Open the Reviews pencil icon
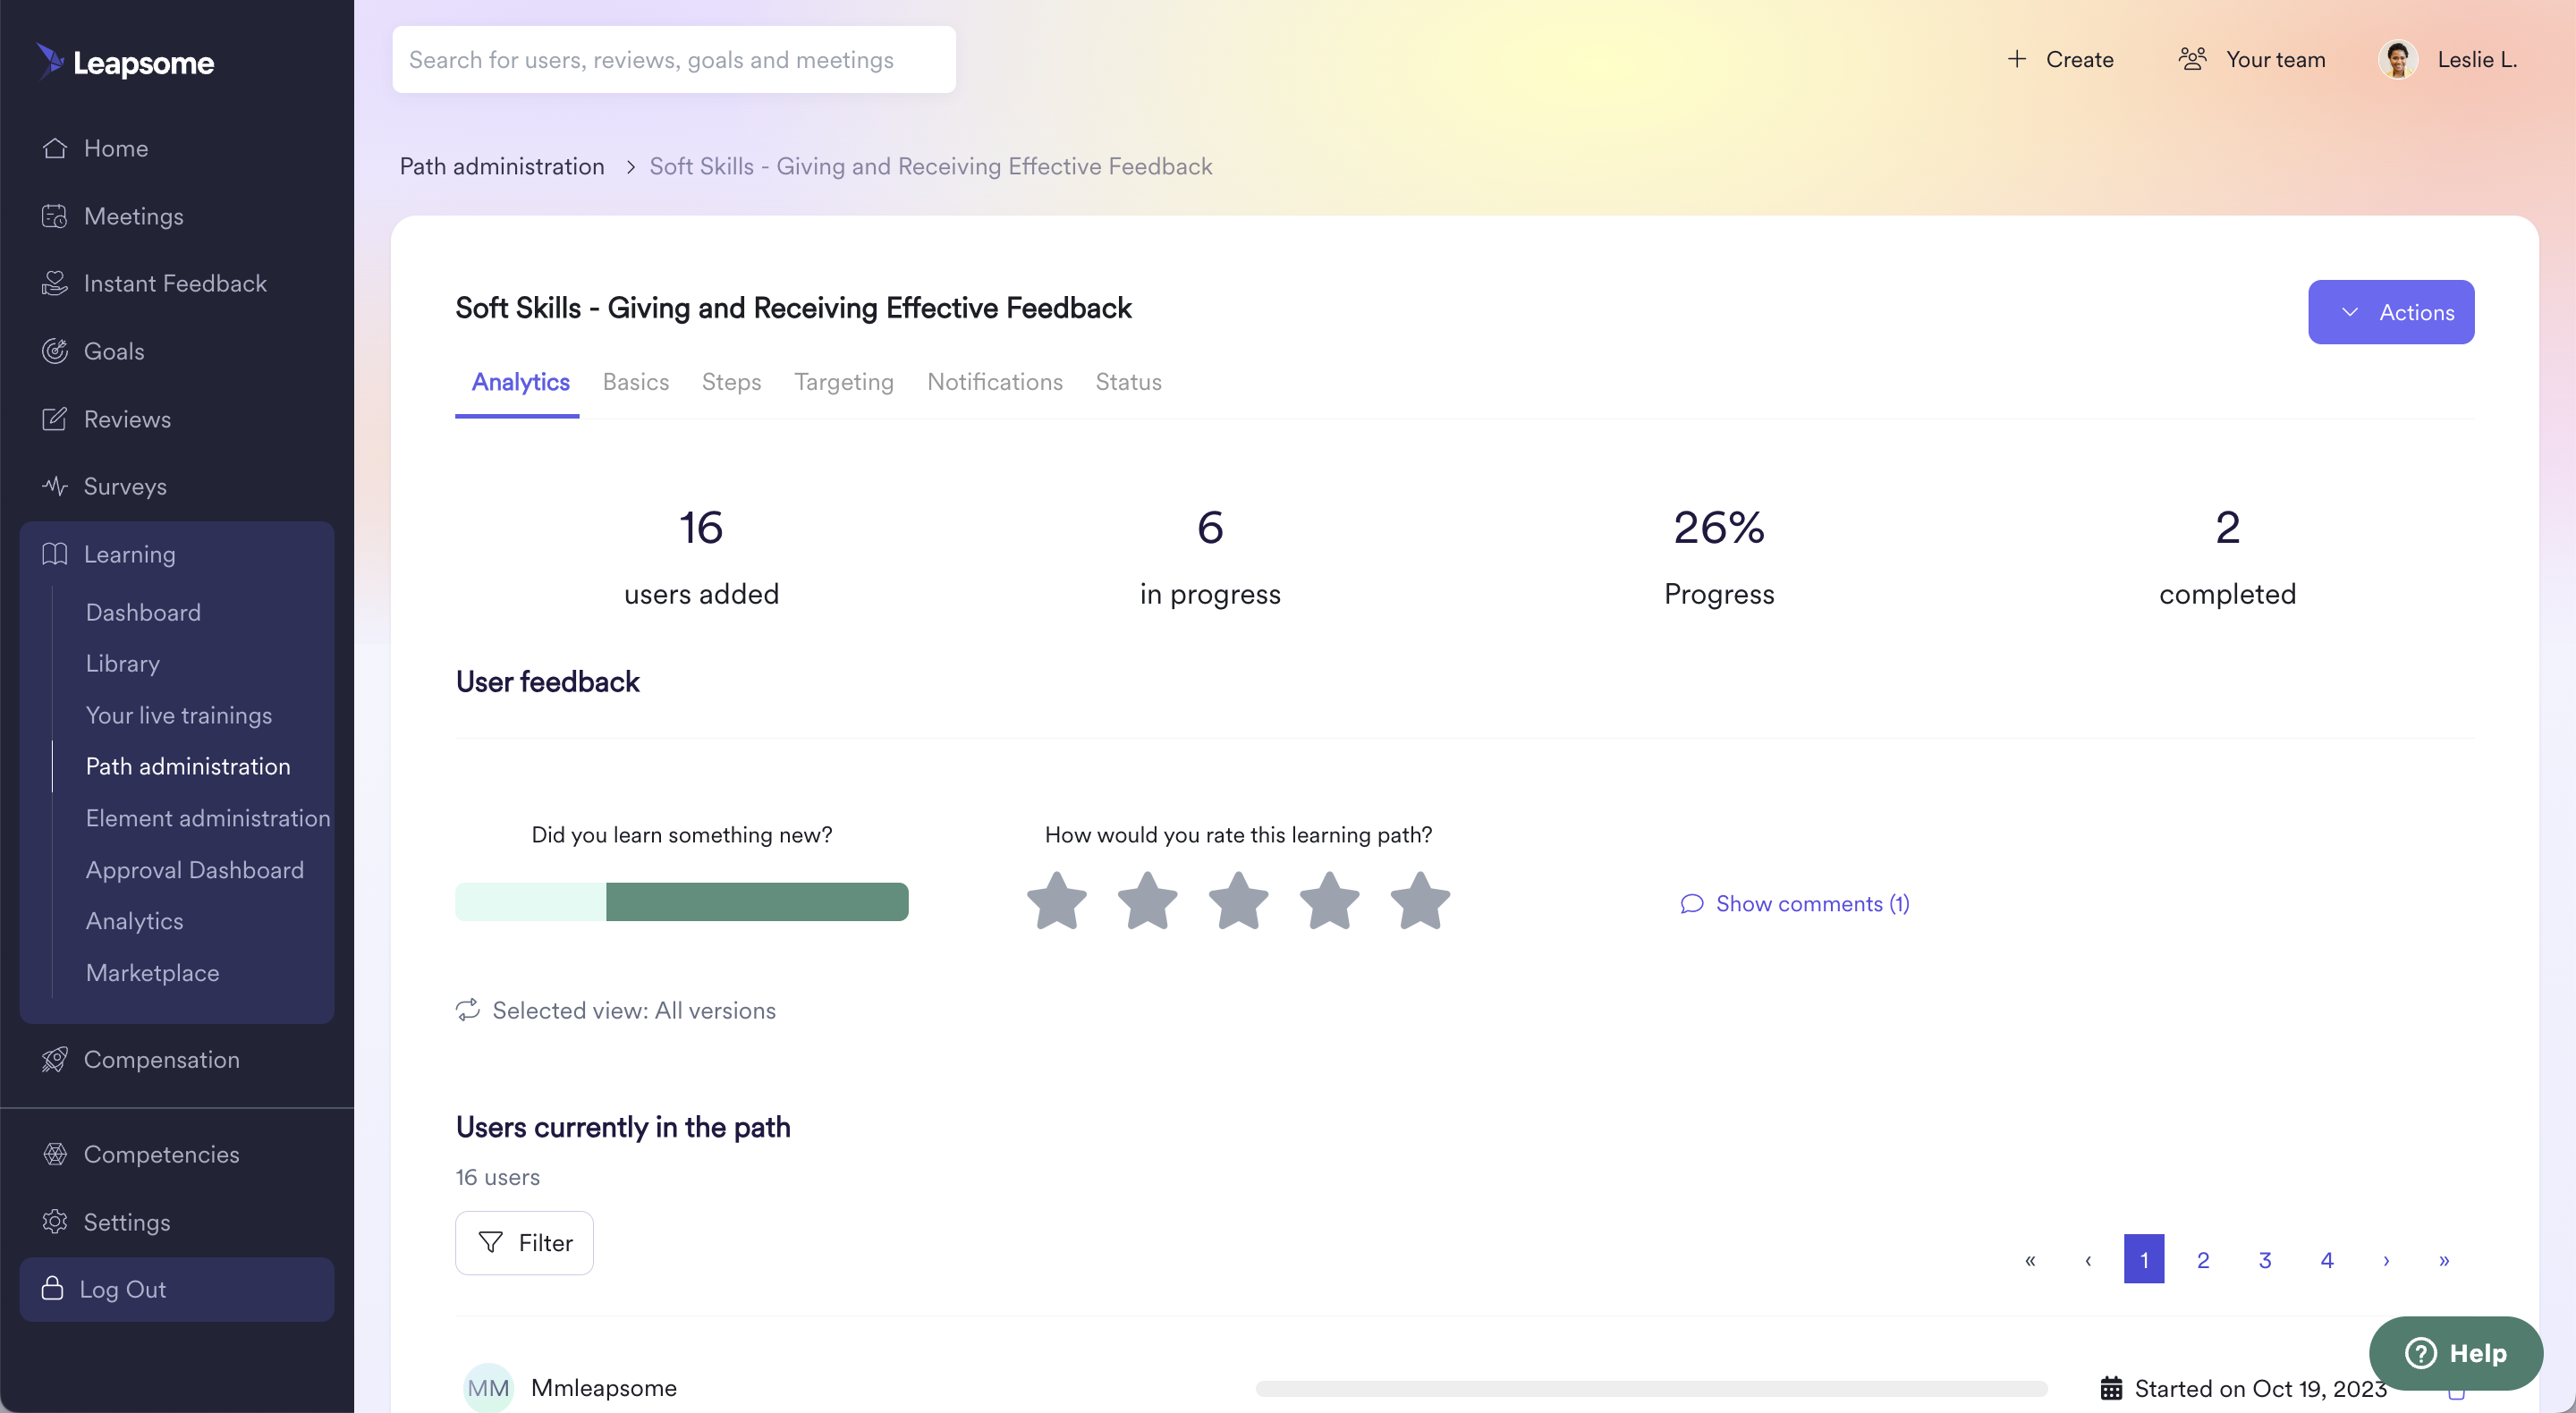Viewport: 2576px width, 1413px height. 54,419
